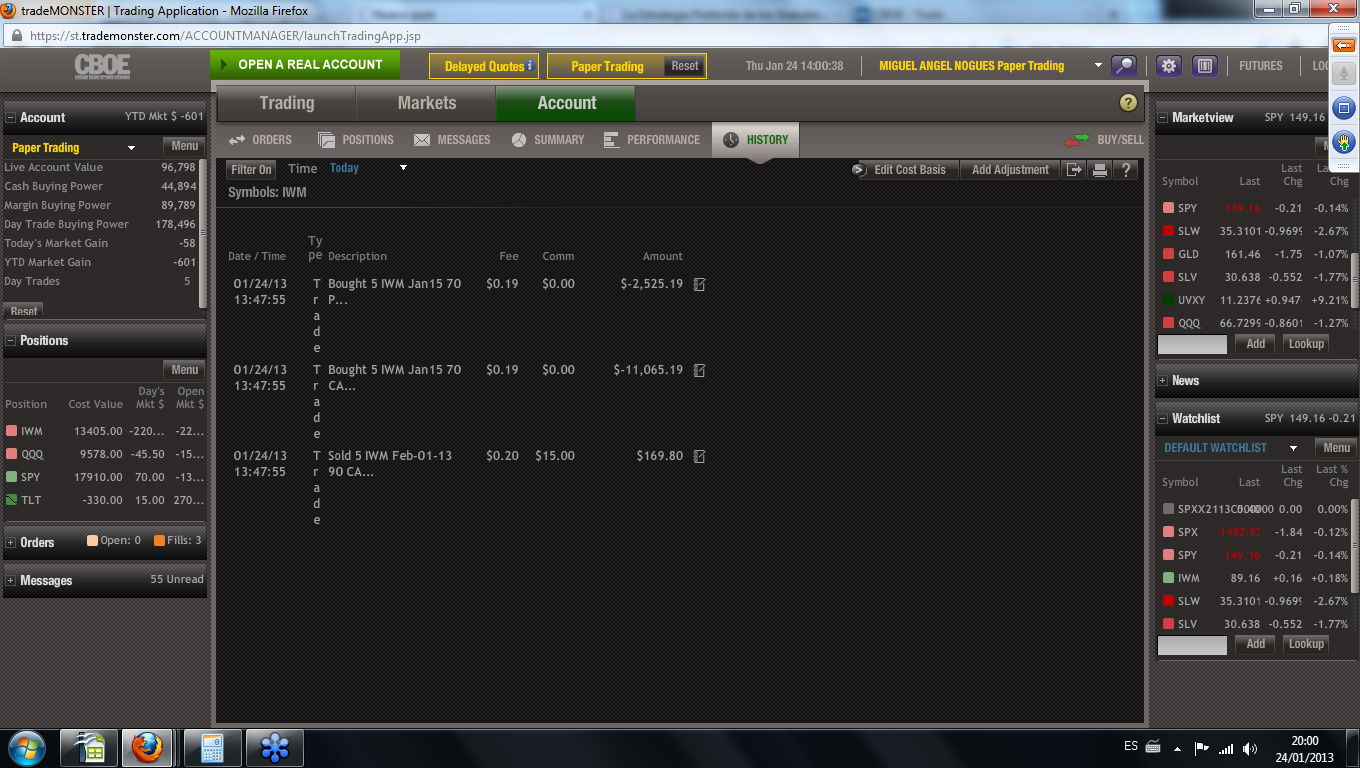This screenshot has height=768, width=1360.
Task: Click the Buy/Sell arrows icon
Action: tap(1077, 140)
